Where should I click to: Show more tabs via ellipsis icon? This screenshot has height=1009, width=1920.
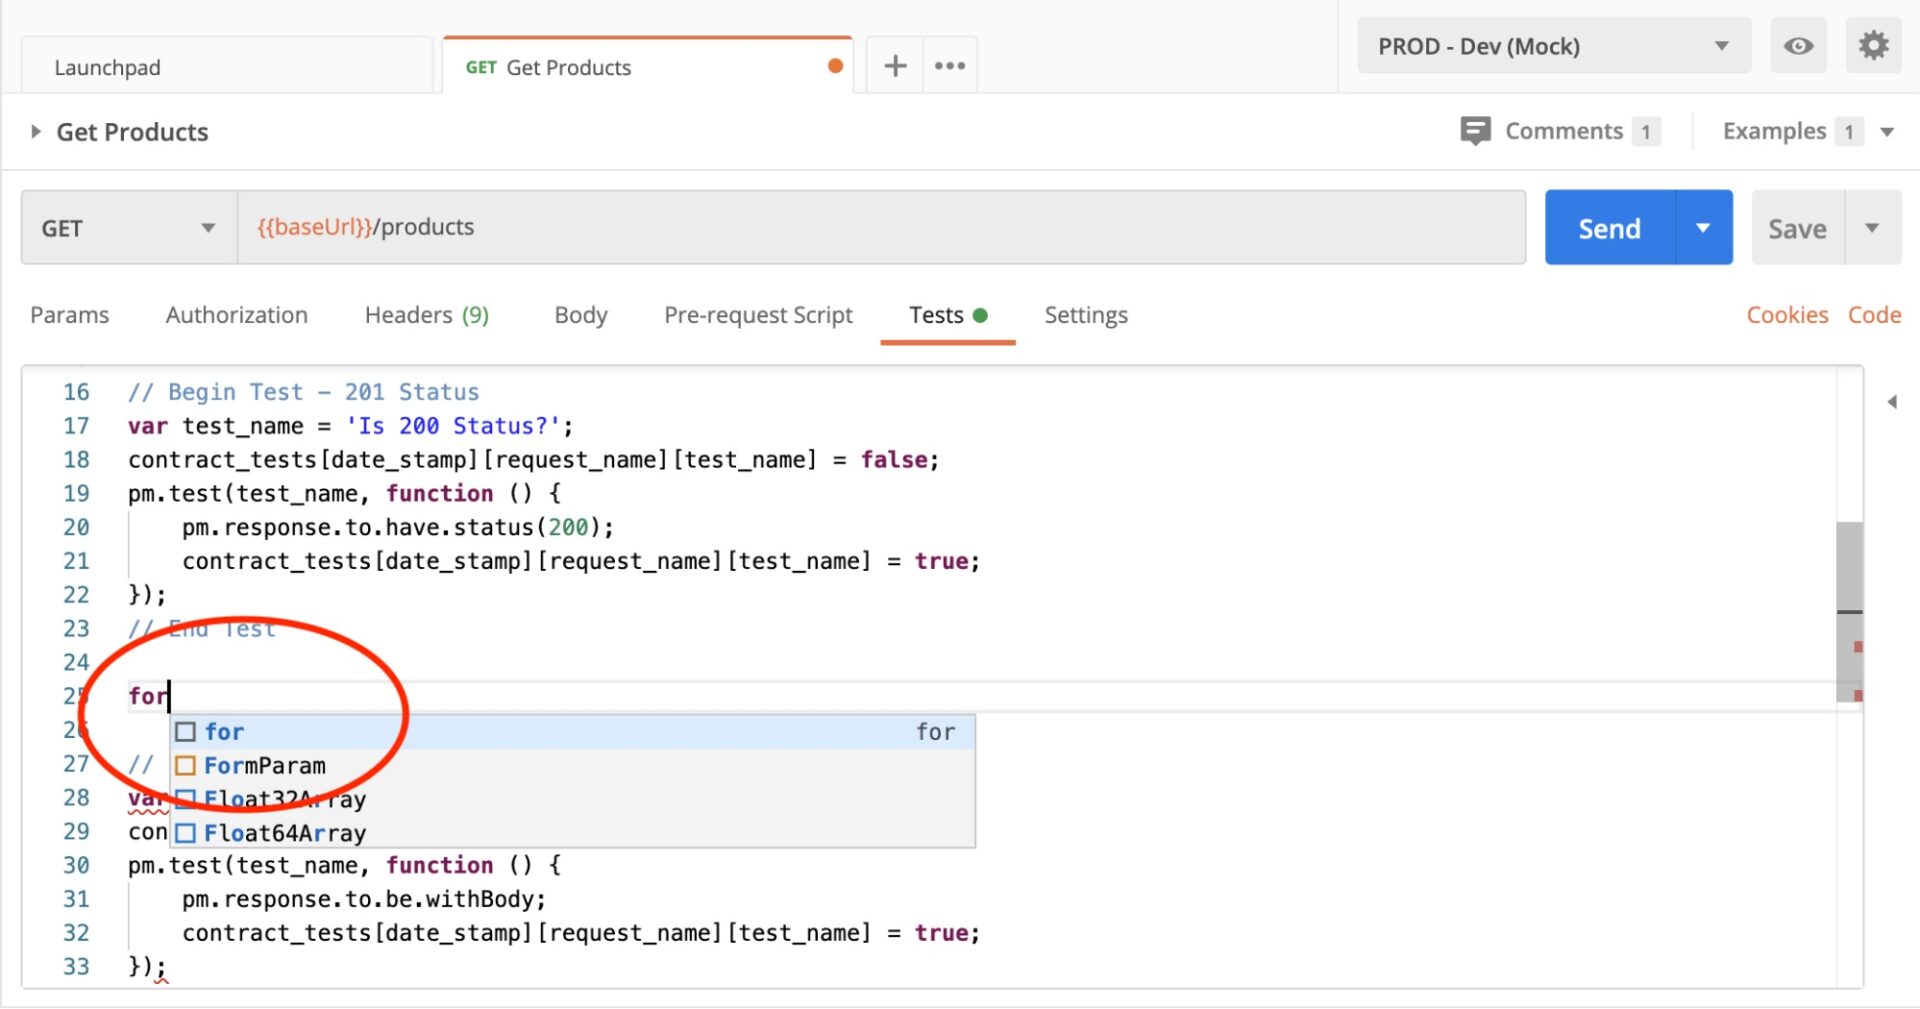click(948, 64)
